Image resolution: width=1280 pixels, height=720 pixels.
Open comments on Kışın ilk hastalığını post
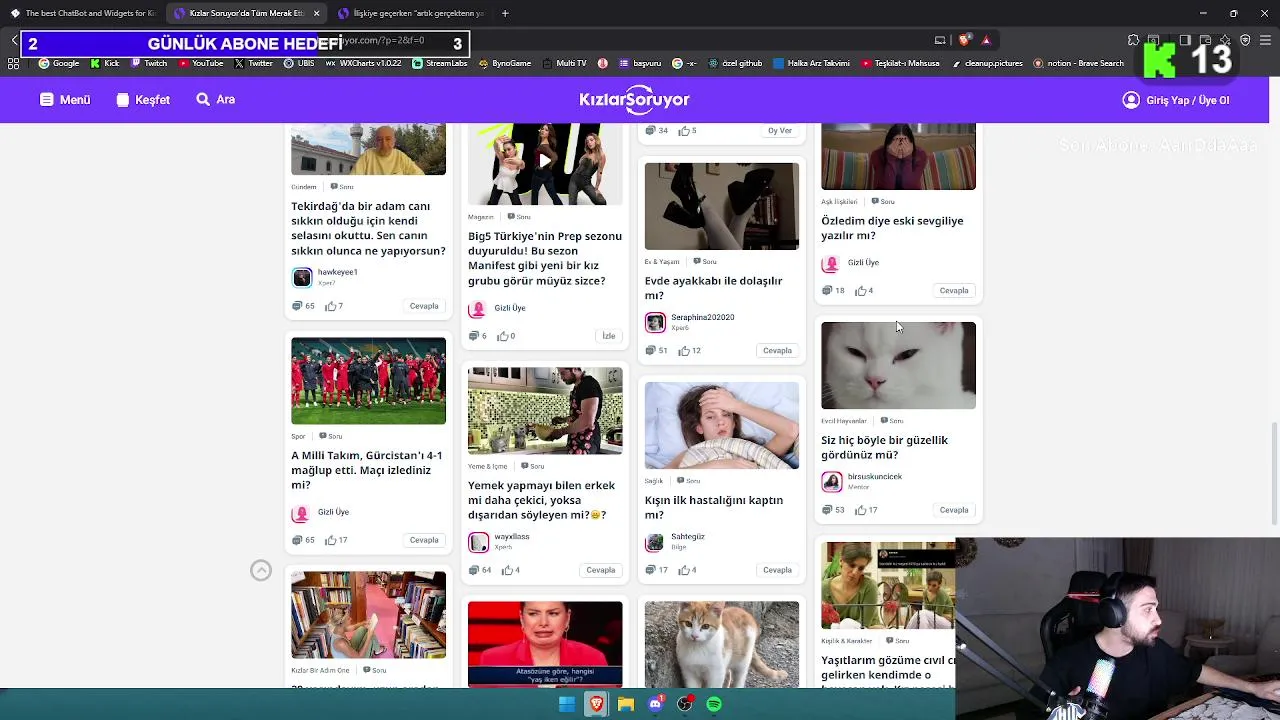tap(657, 570)
